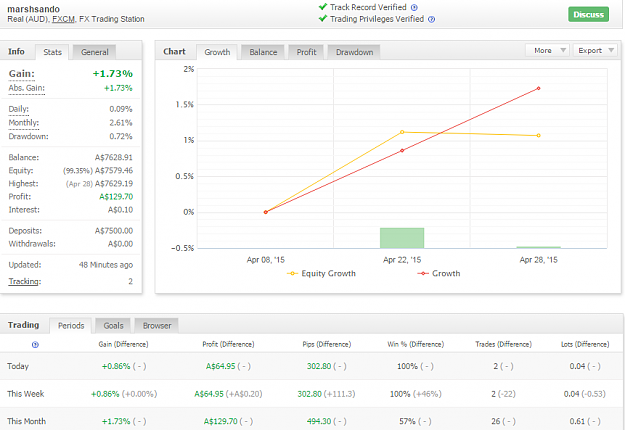The width and height of the screenshot is (625, 430).
Task: Click the Daily label in Info panel
Action: [19, 109]
